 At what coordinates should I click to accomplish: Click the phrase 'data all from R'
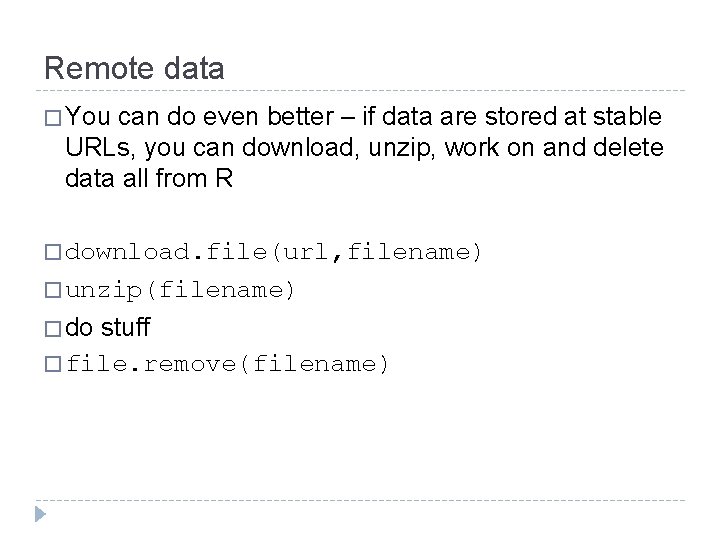(x=149, y=178)
